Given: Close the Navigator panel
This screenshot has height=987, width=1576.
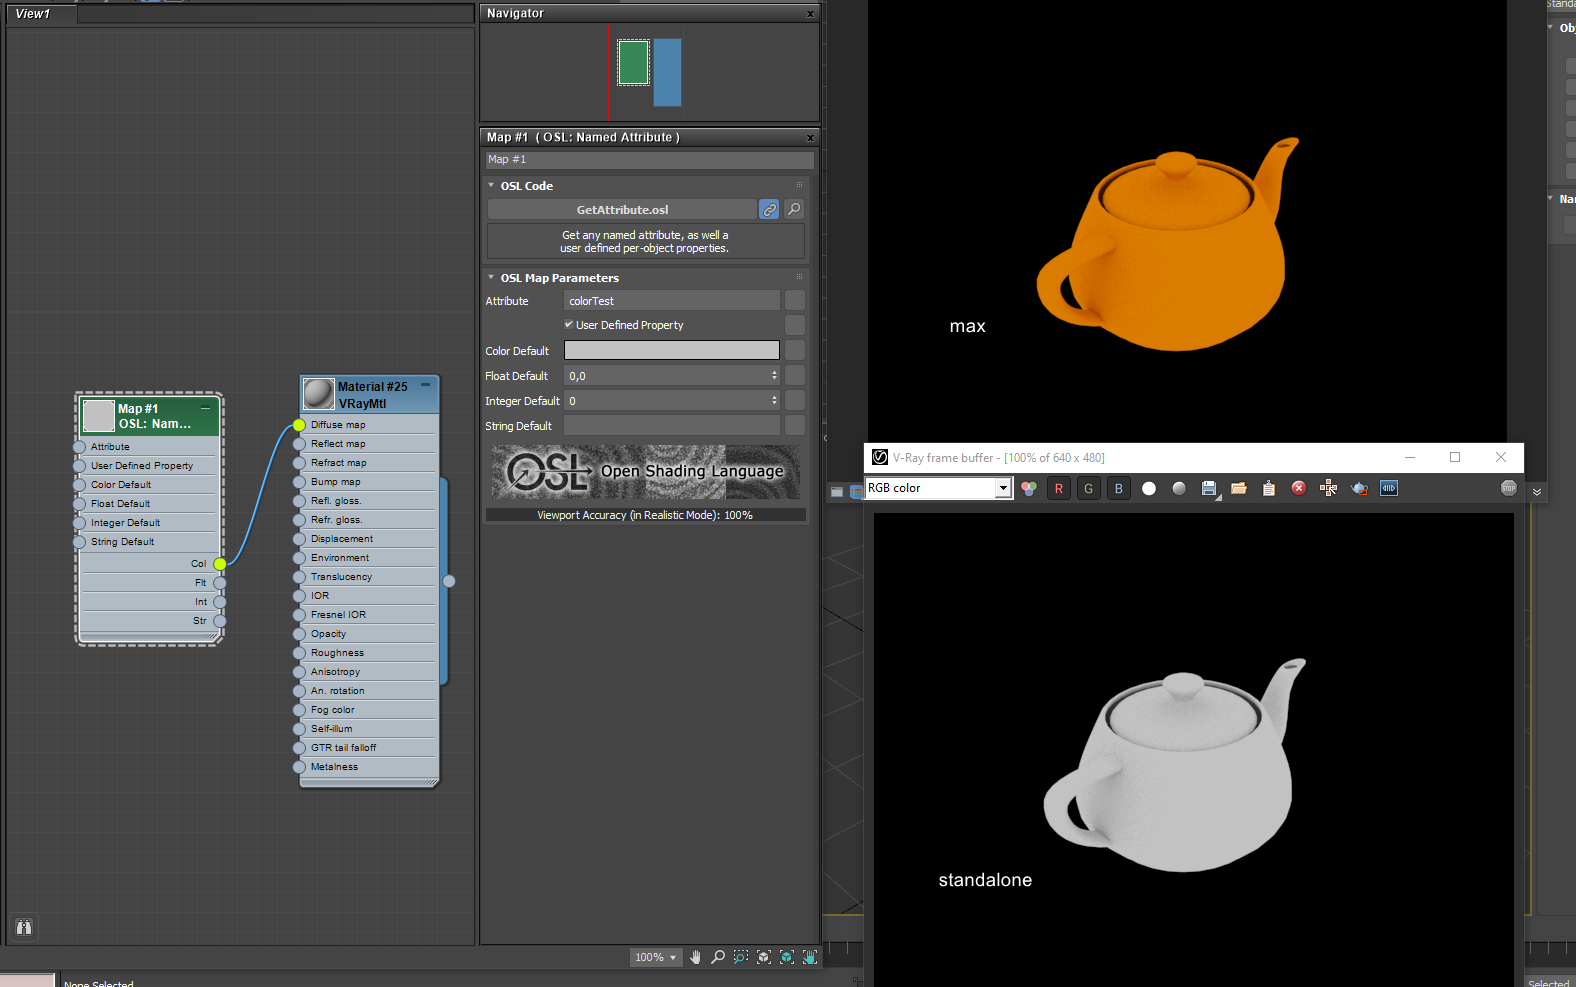Looking at the screenshot, I should [x=810, y=14].
